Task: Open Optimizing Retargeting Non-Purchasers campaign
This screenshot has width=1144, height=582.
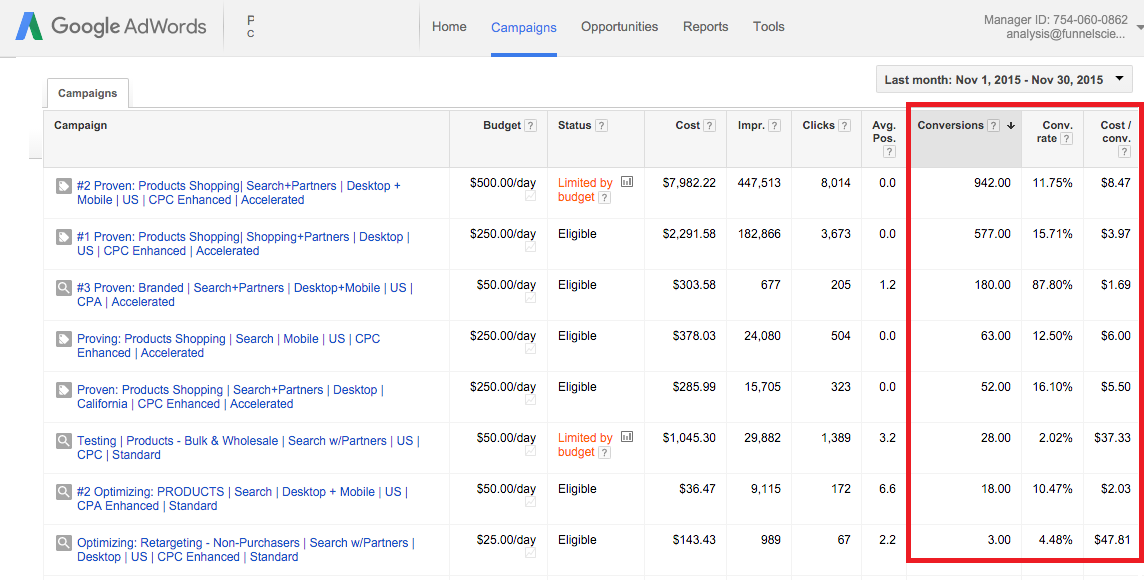Action: [246, 550]
